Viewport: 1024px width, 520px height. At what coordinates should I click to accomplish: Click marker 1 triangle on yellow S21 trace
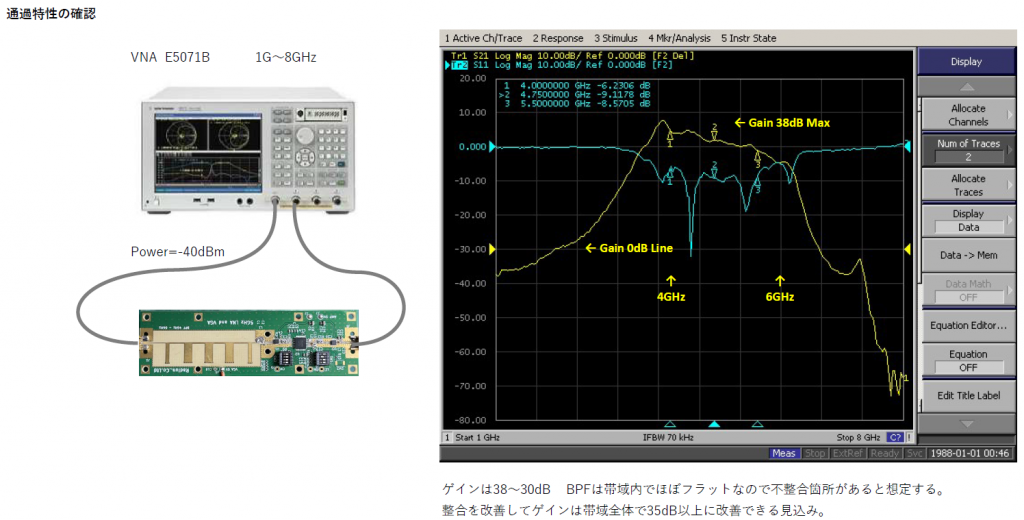pyautogui.click(x=670, y=138)
